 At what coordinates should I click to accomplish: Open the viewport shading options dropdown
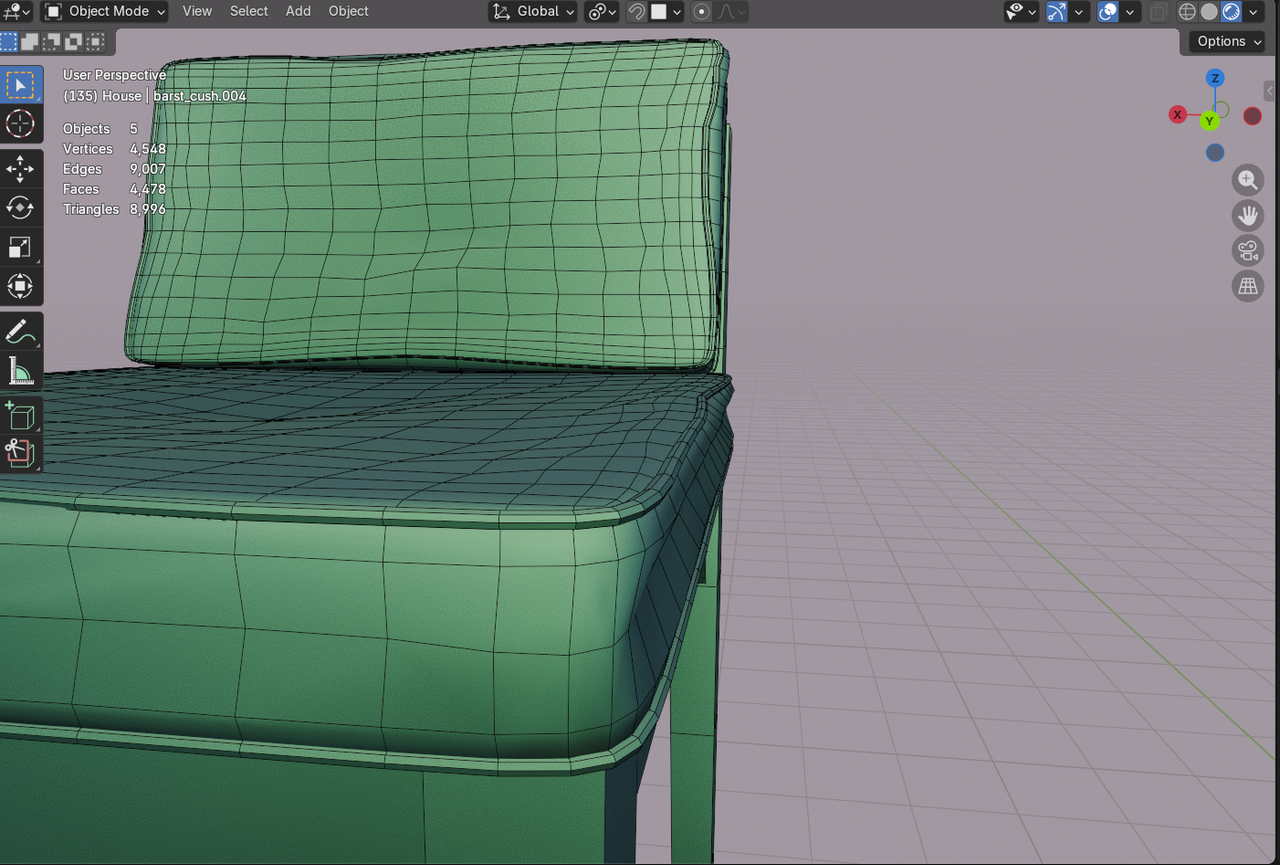click(1255, 12)
